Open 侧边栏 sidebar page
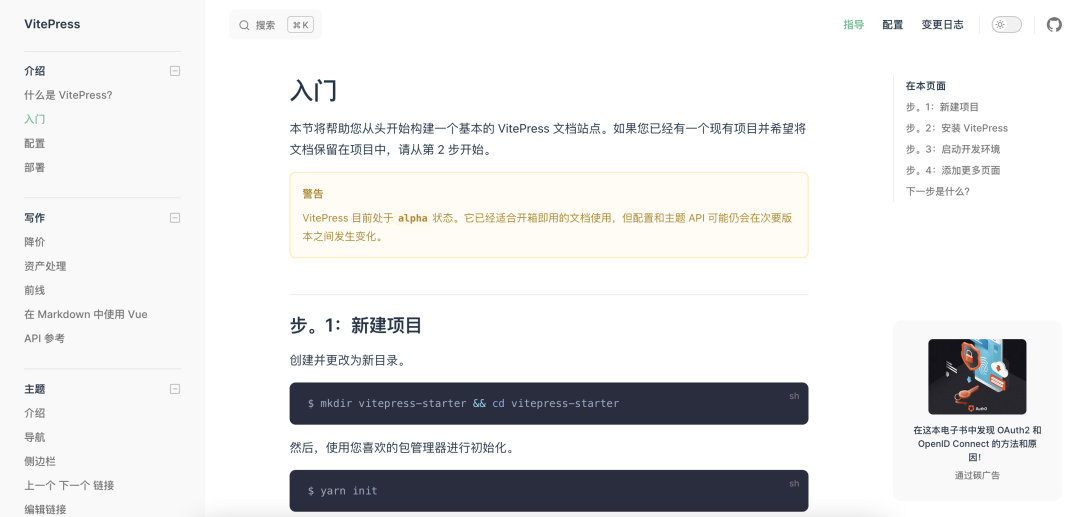 (x=40, y=461)
